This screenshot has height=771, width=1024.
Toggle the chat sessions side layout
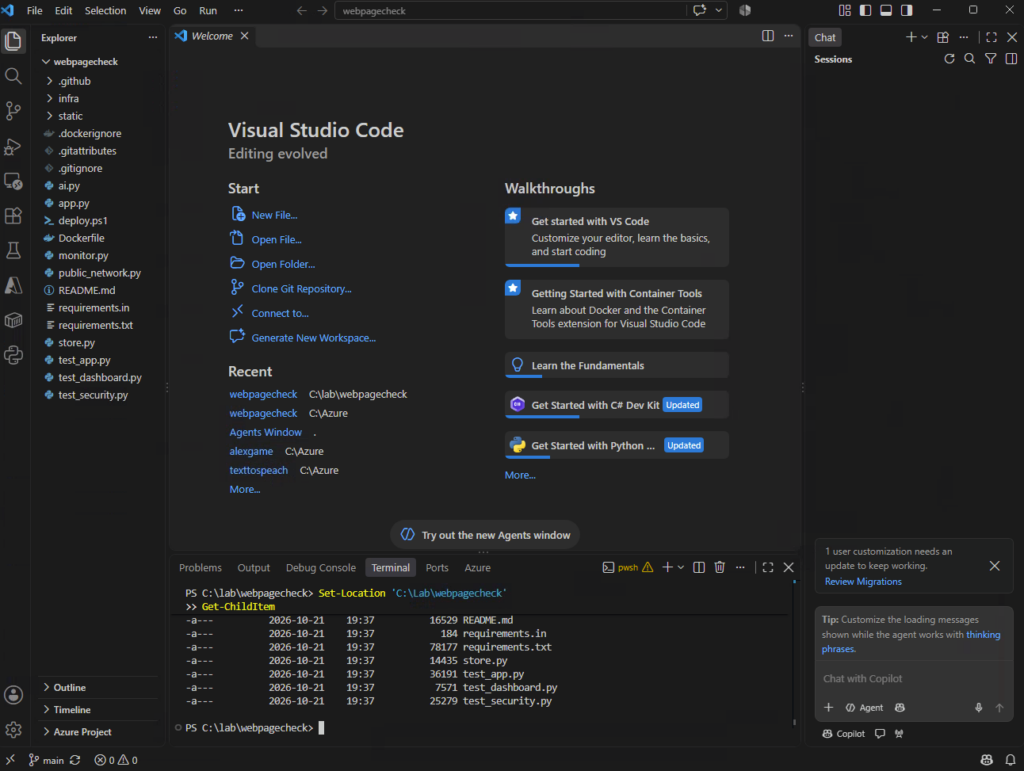(1012, 59)
